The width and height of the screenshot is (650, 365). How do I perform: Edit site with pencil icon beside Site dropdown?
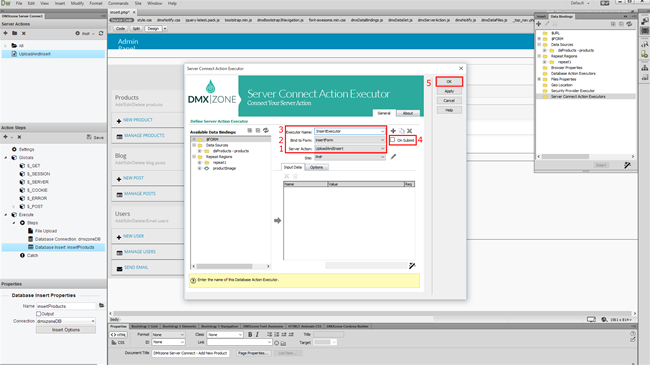[393, 157]
